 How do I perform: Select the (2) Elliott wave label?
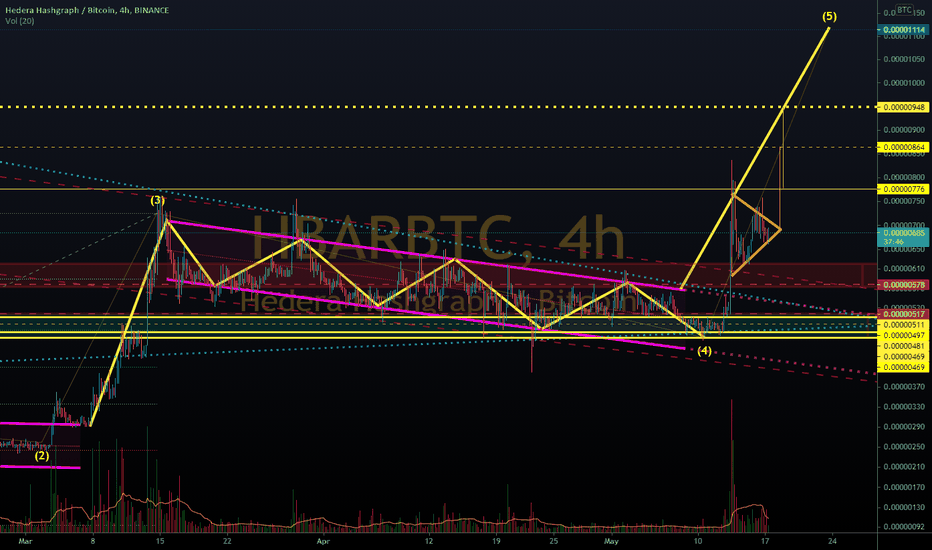42,455
